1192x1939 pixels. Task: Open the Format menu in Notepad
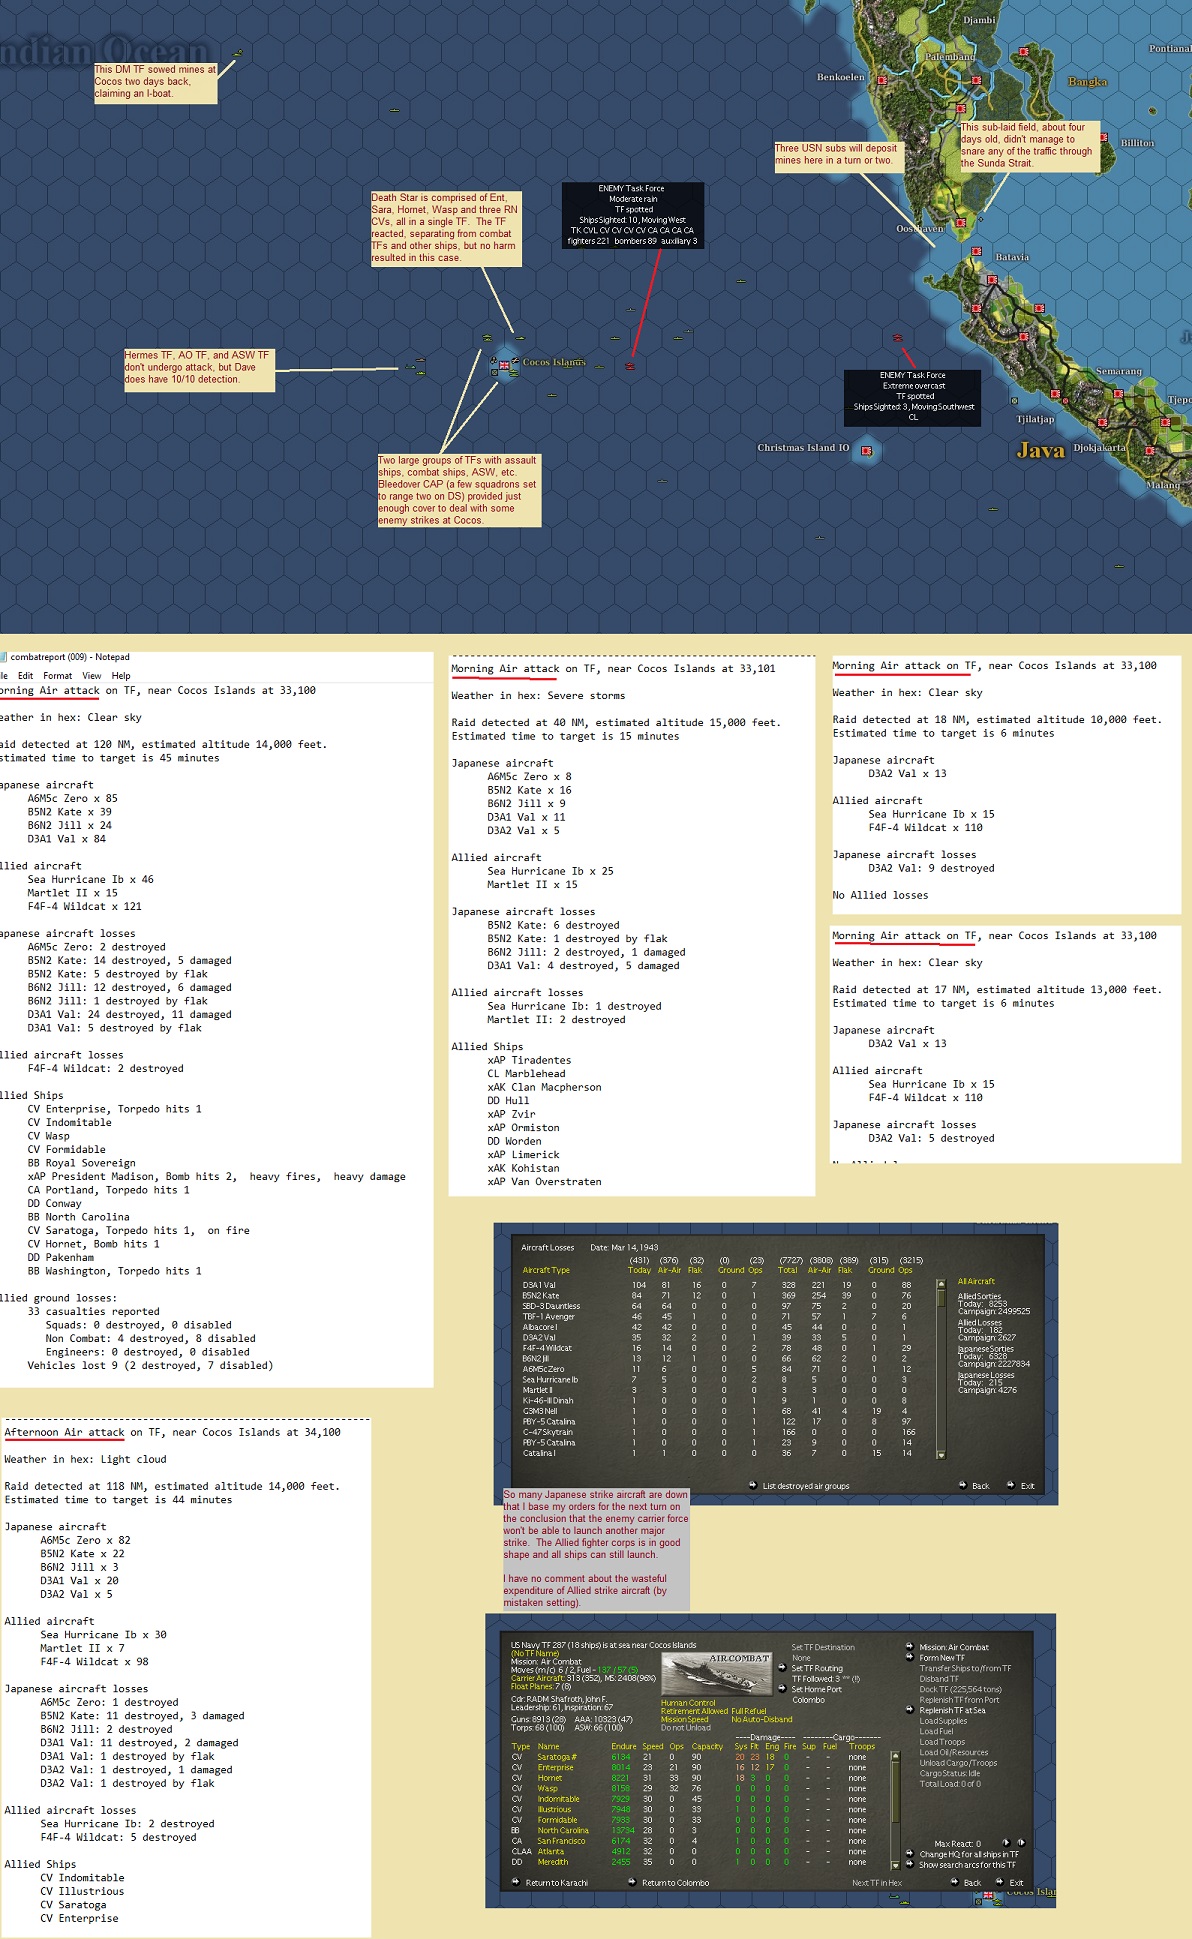(58, 676)
